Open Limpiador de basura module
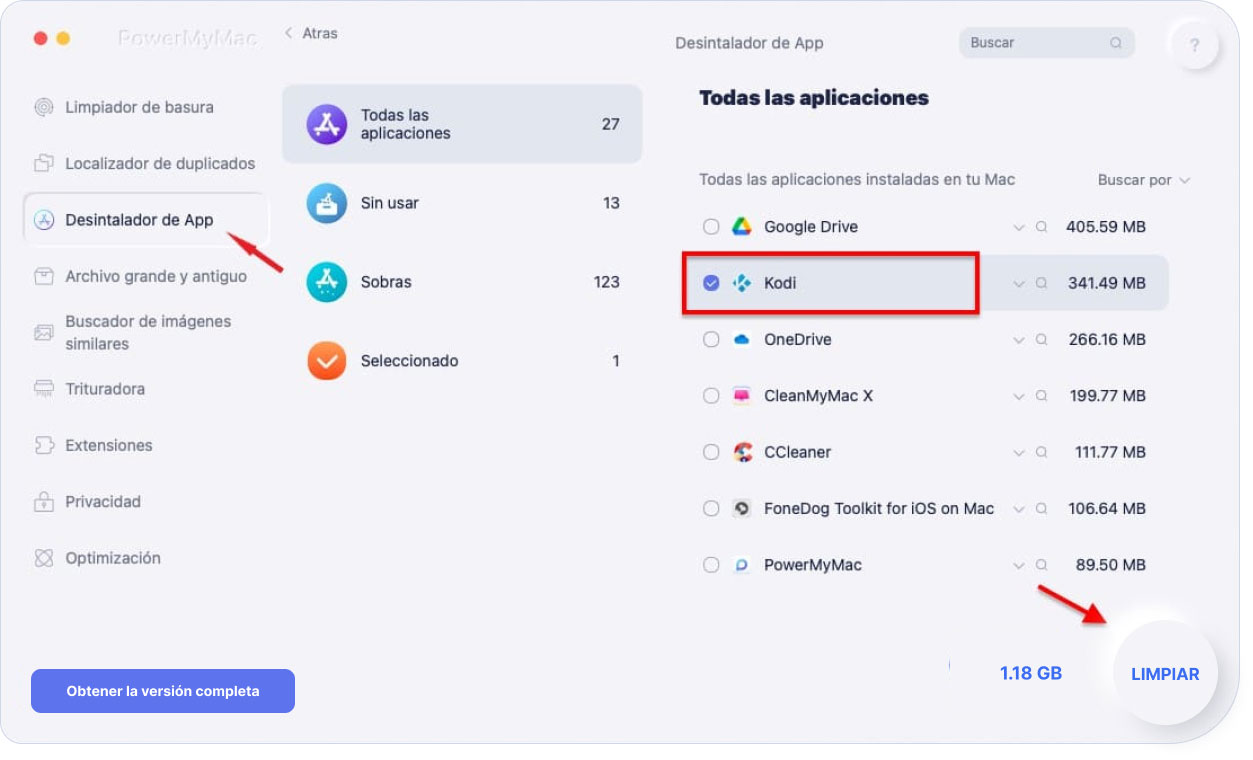 click(x=139, y=107)
